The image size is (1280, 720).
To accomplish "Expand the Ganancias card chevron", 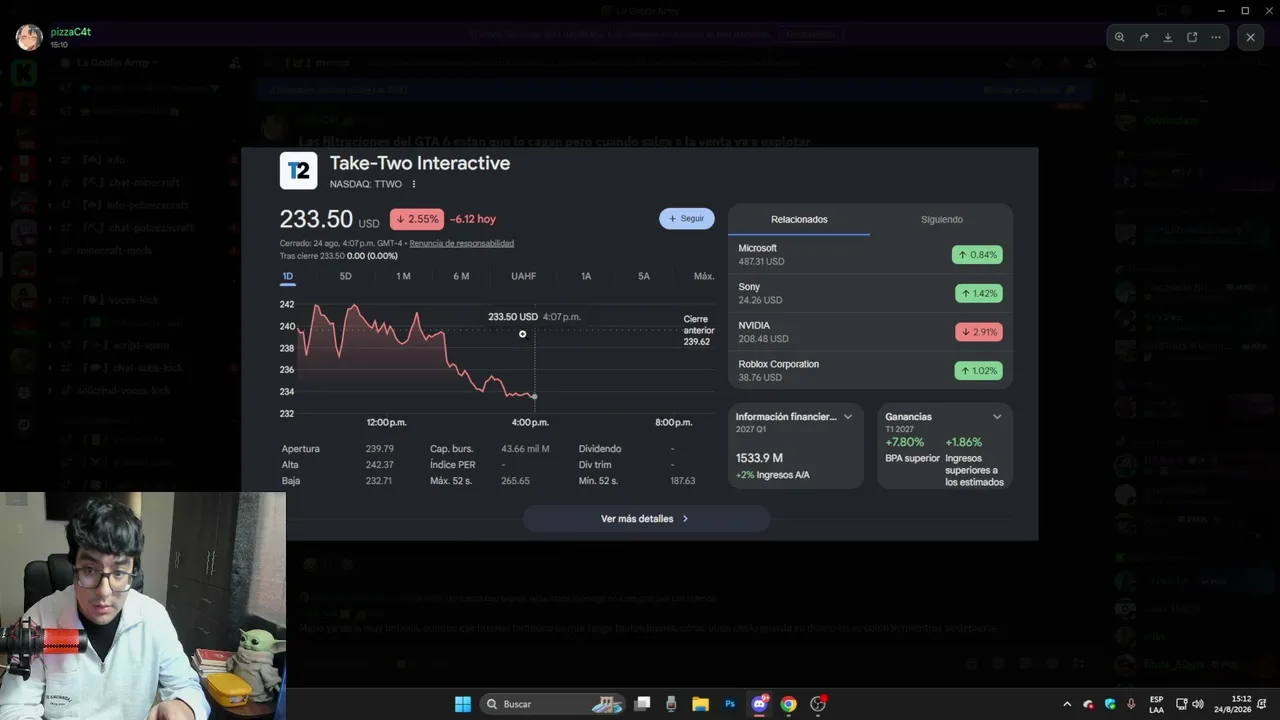I will point(997,417).
